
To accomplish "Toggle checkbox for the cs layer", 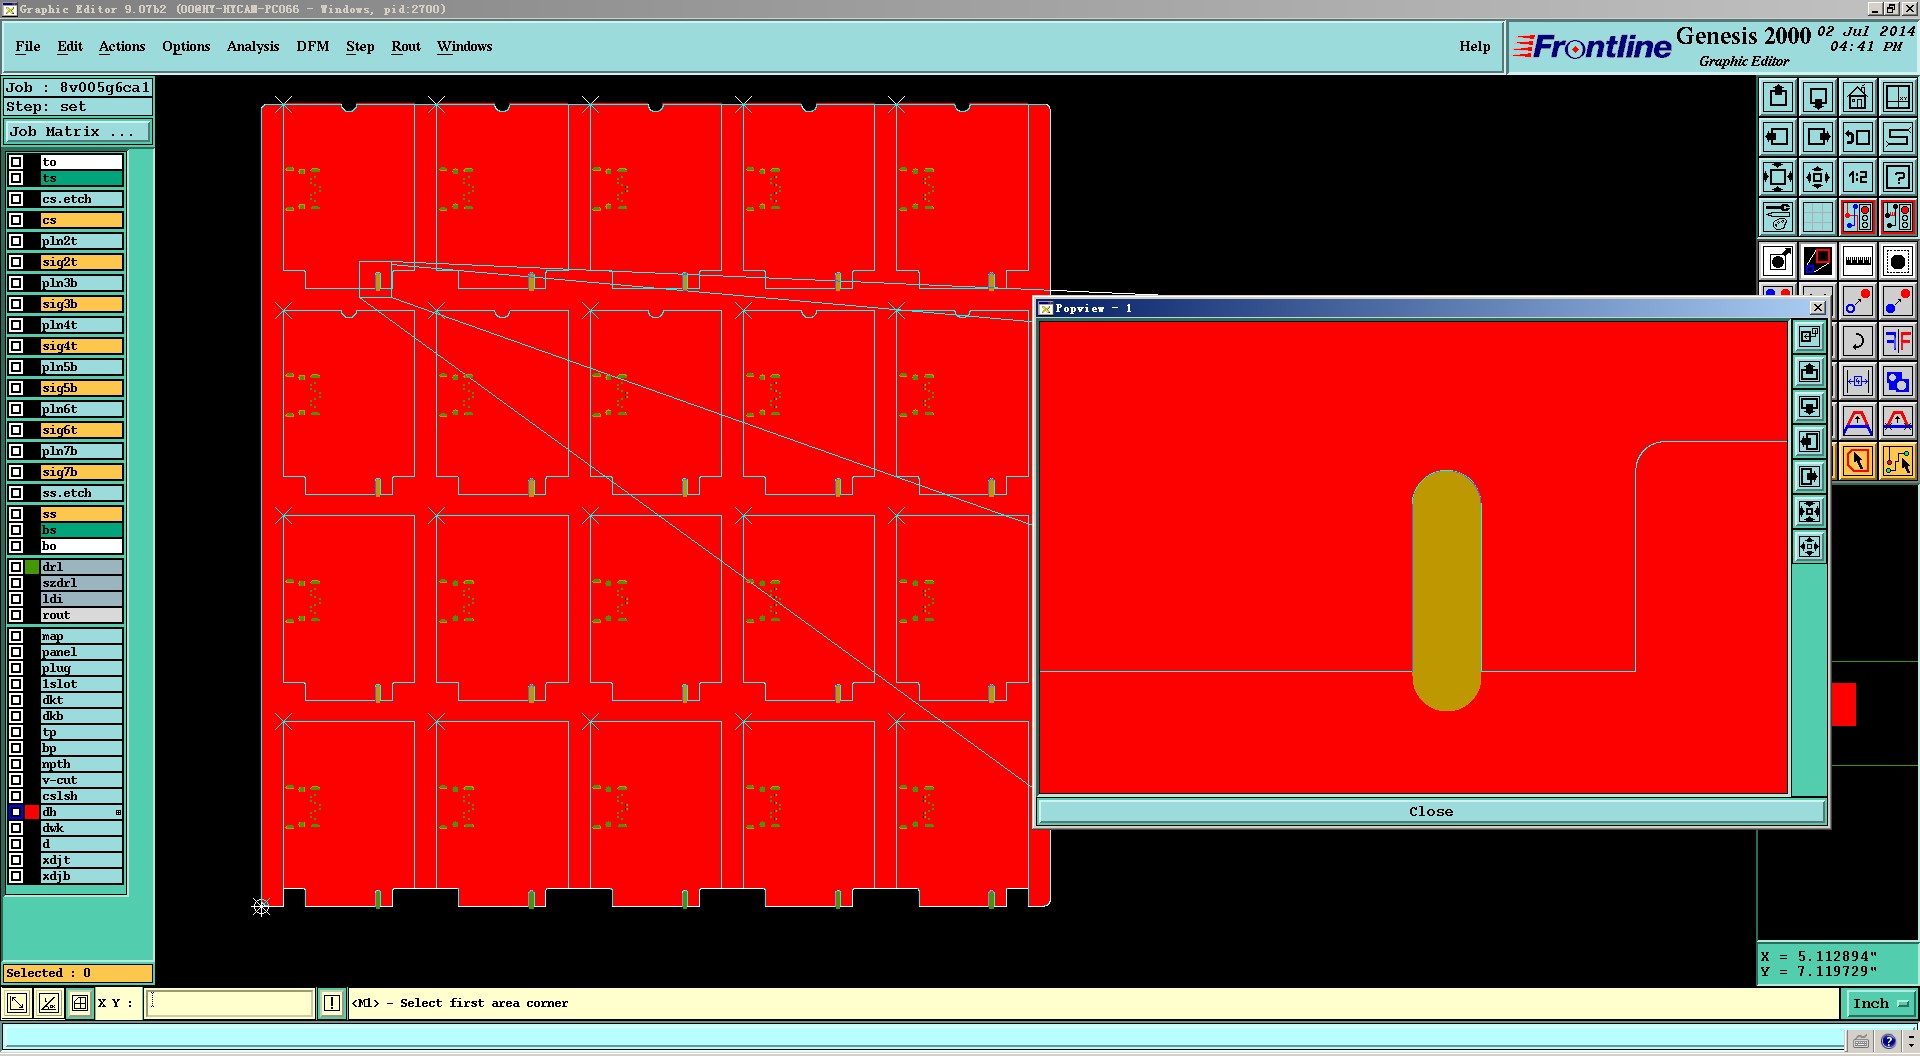I will (x=16, y=220).
